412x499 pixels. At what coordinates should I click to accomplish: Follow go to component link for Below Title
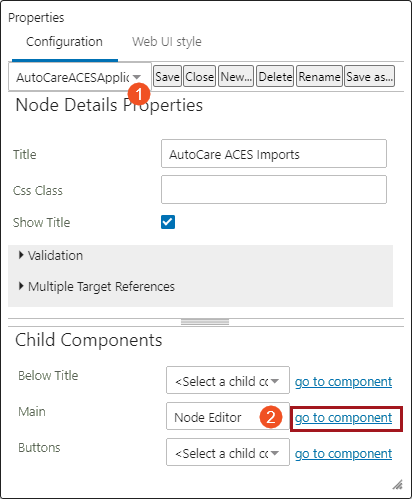click(343, 382)
